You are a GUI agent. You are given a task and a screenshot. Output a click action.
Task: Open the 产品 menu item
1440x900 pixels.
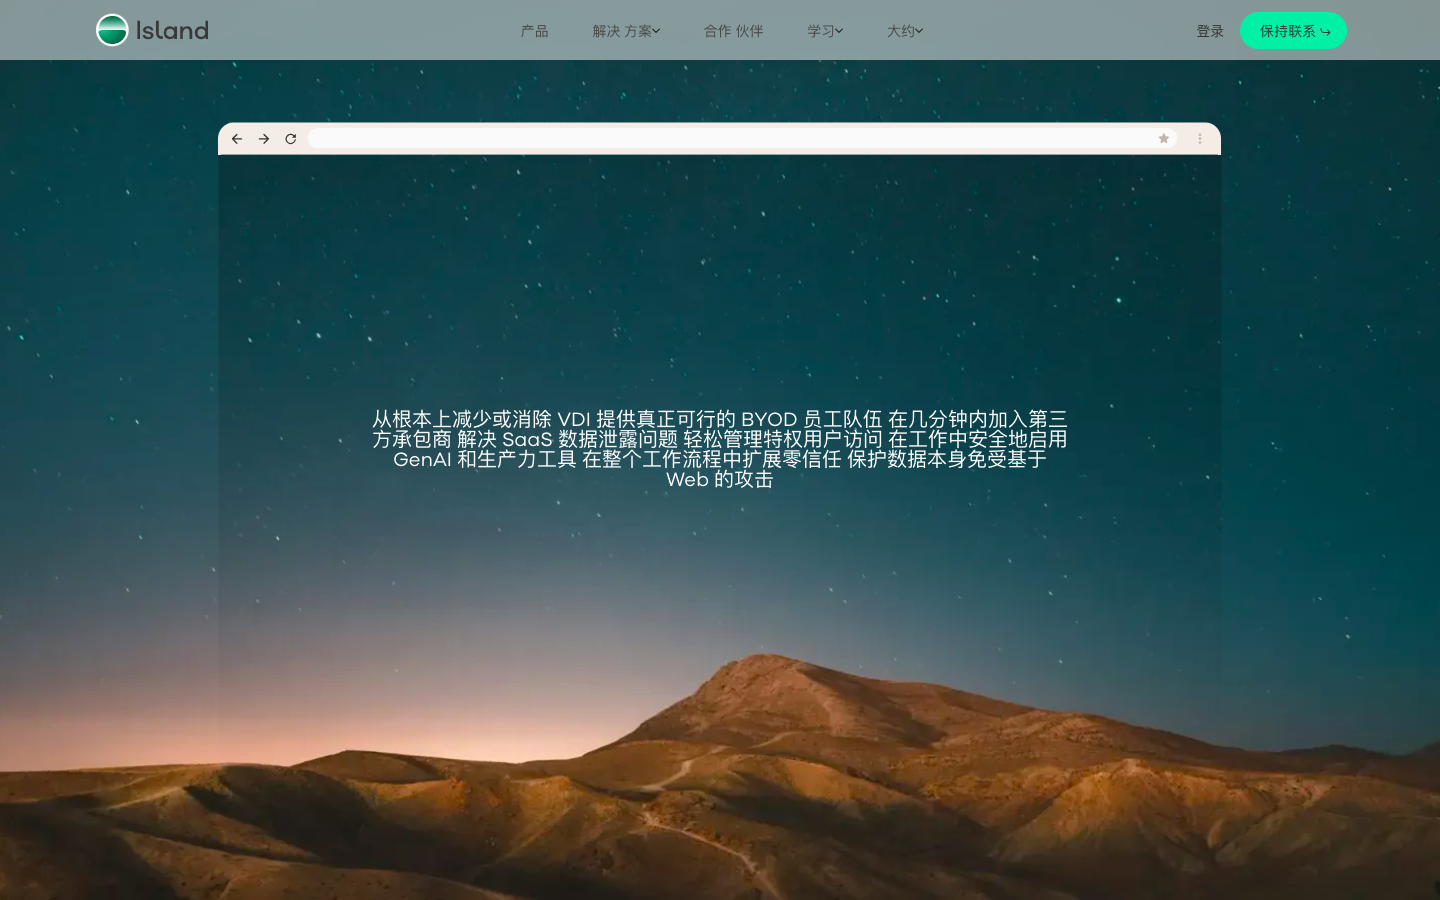click(535, 31)
